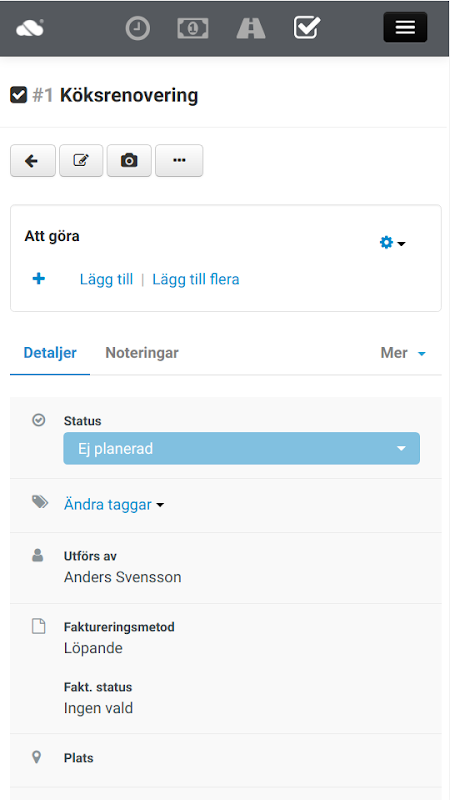Go back with the arrow button
This screenshot has height=800, width=450.
tap(33, 161)
